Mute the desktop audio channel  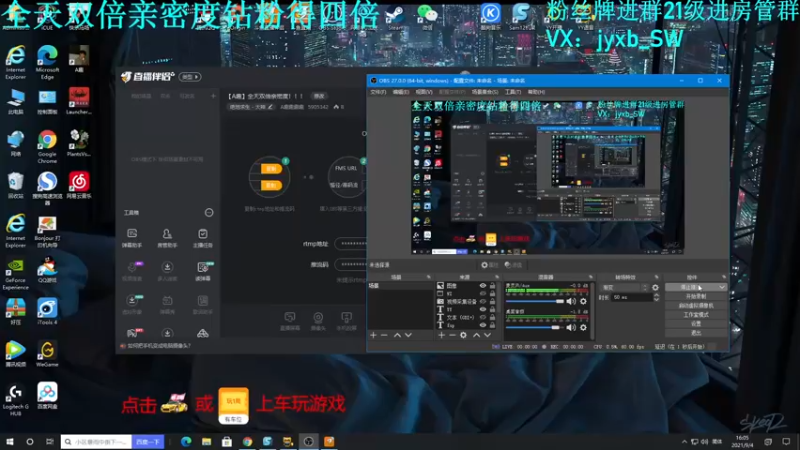point(571,328)
